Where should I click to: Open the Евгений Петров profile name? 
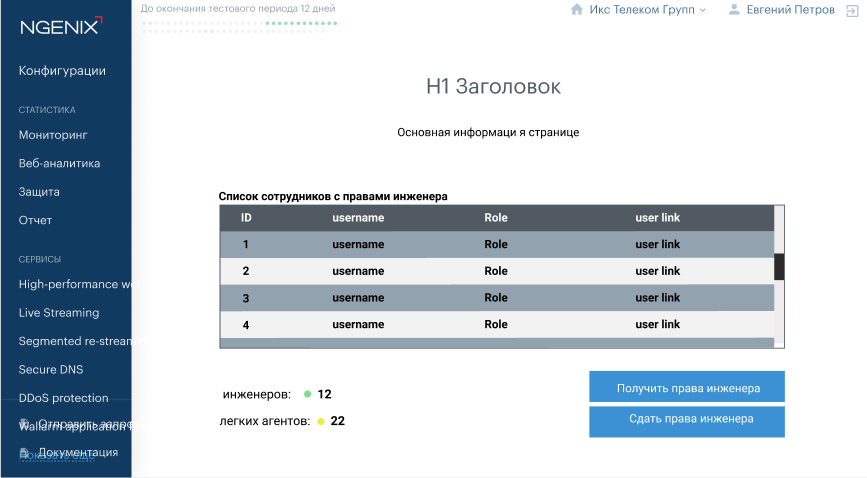(x=790, y=9)
